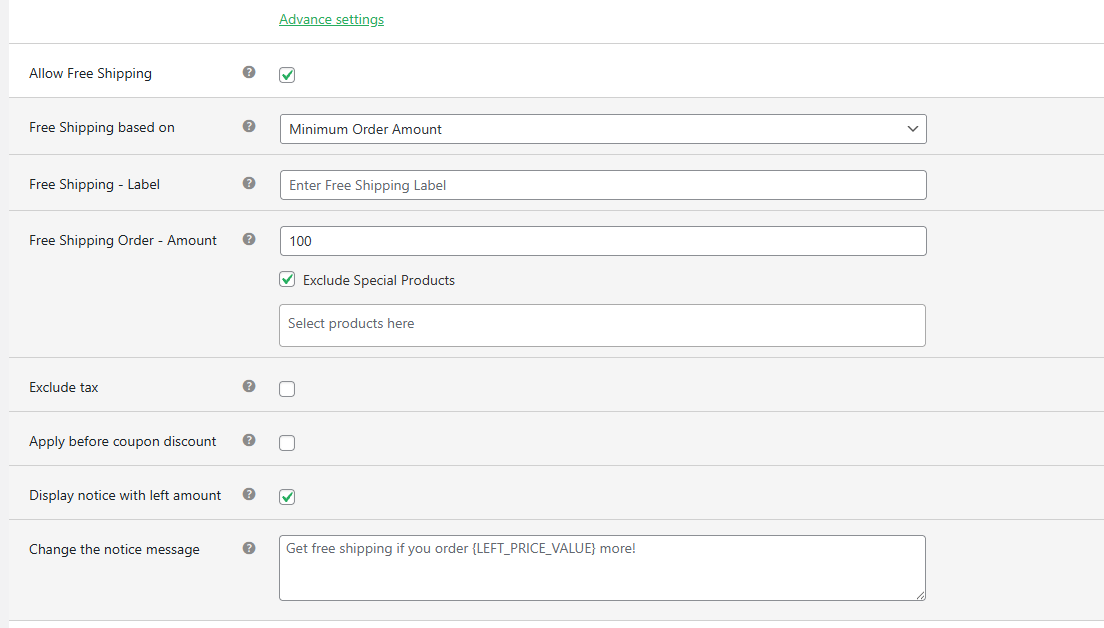Disable Display notice with left amount checkbox
Screen dimensions: 1104x628
(x=287, y=497)
